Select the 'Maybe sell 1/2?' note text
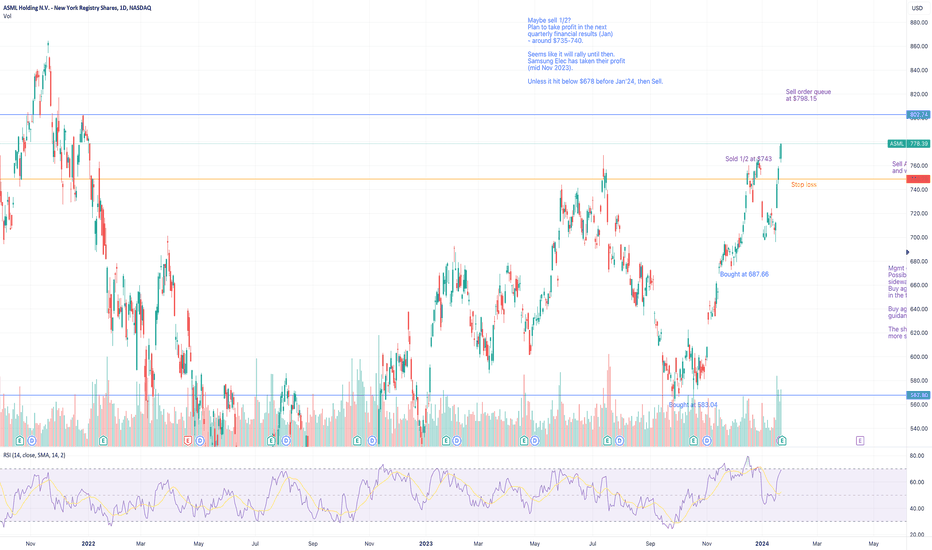 click(549, 20)
